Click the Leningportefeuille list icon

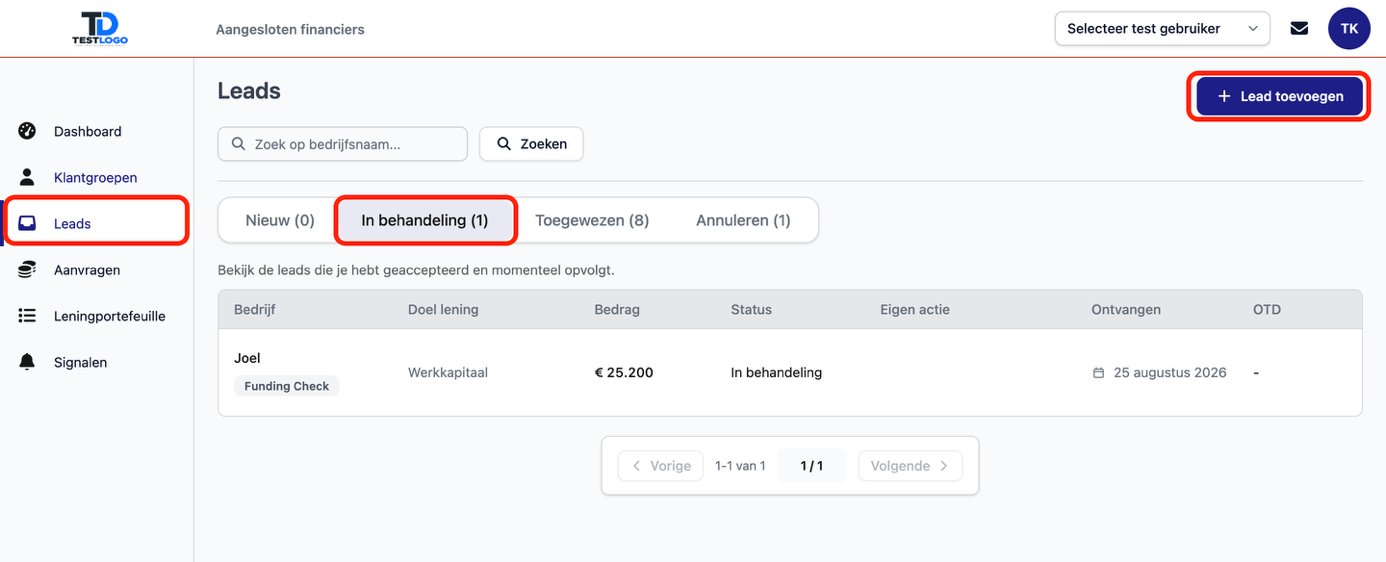click(27, 316)
